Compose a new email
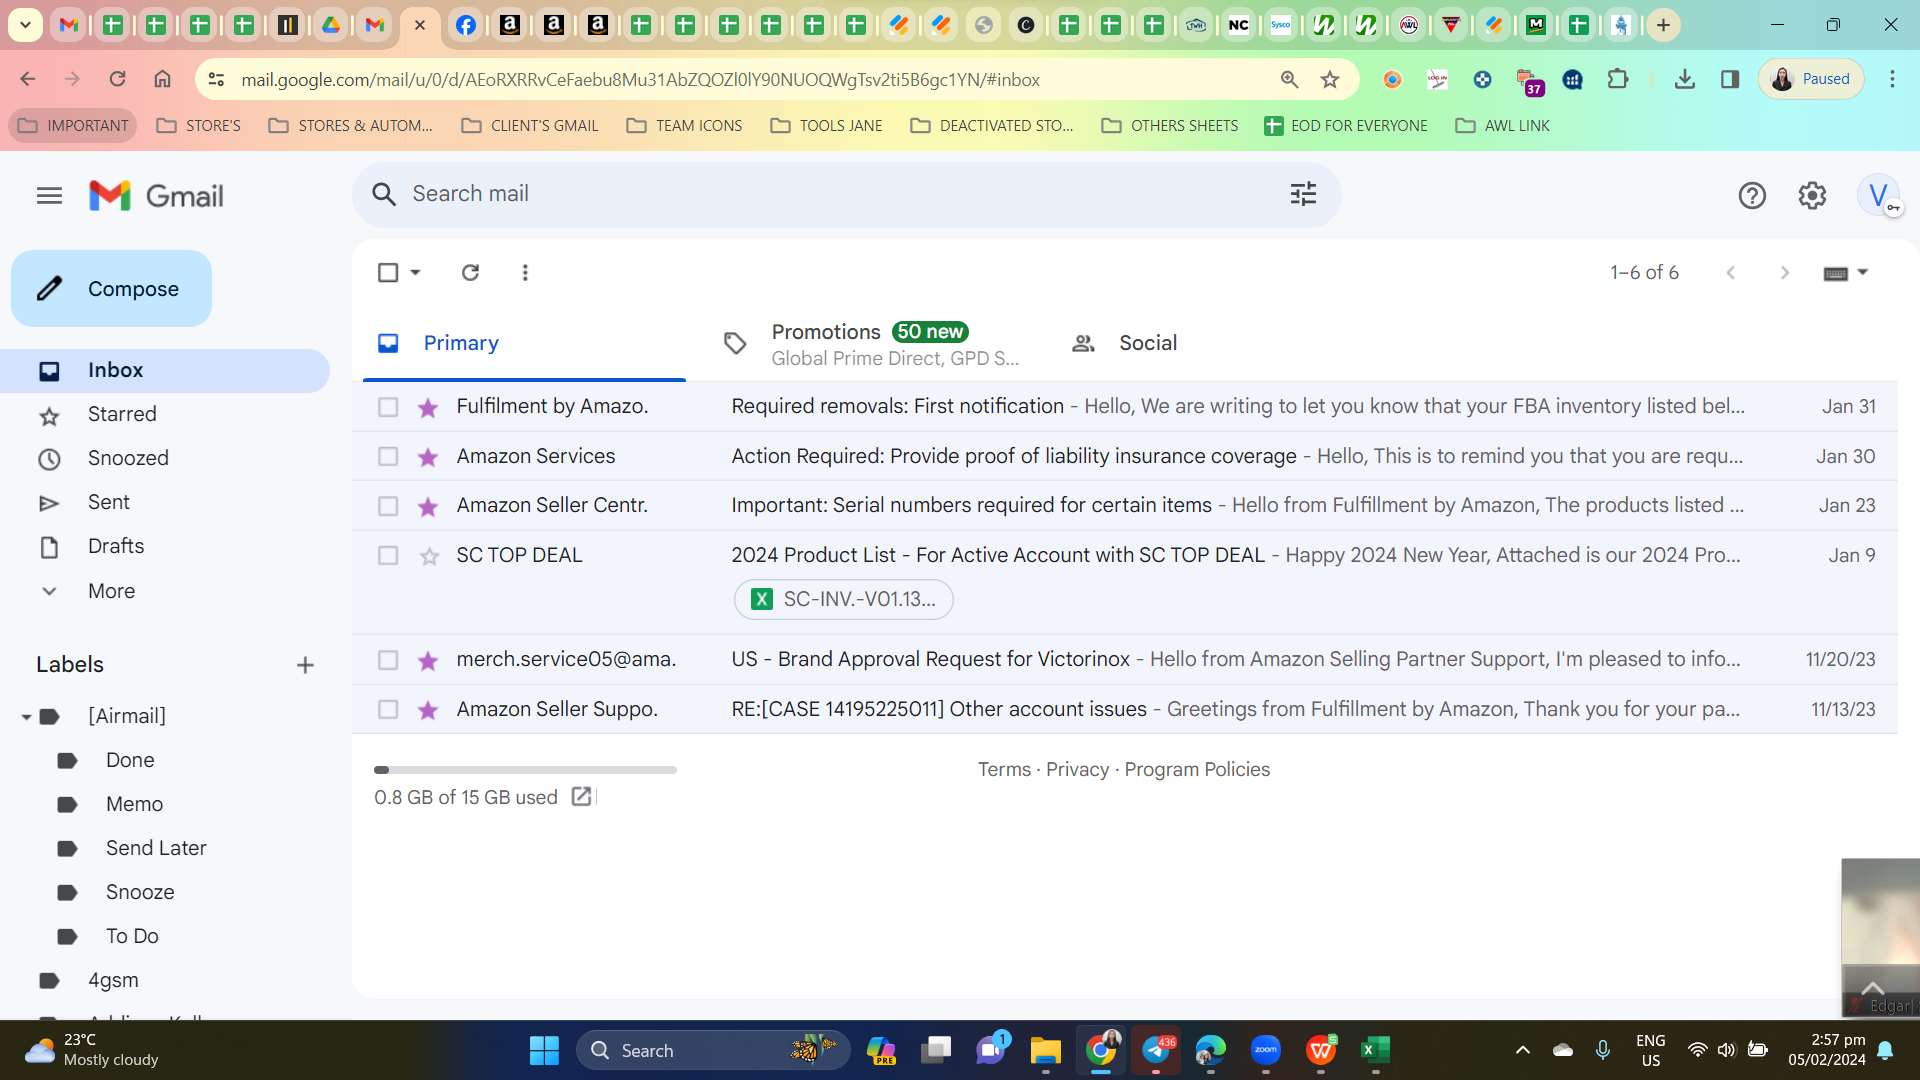Screen dimensions: 1920x1080 [x=111, y=289]
